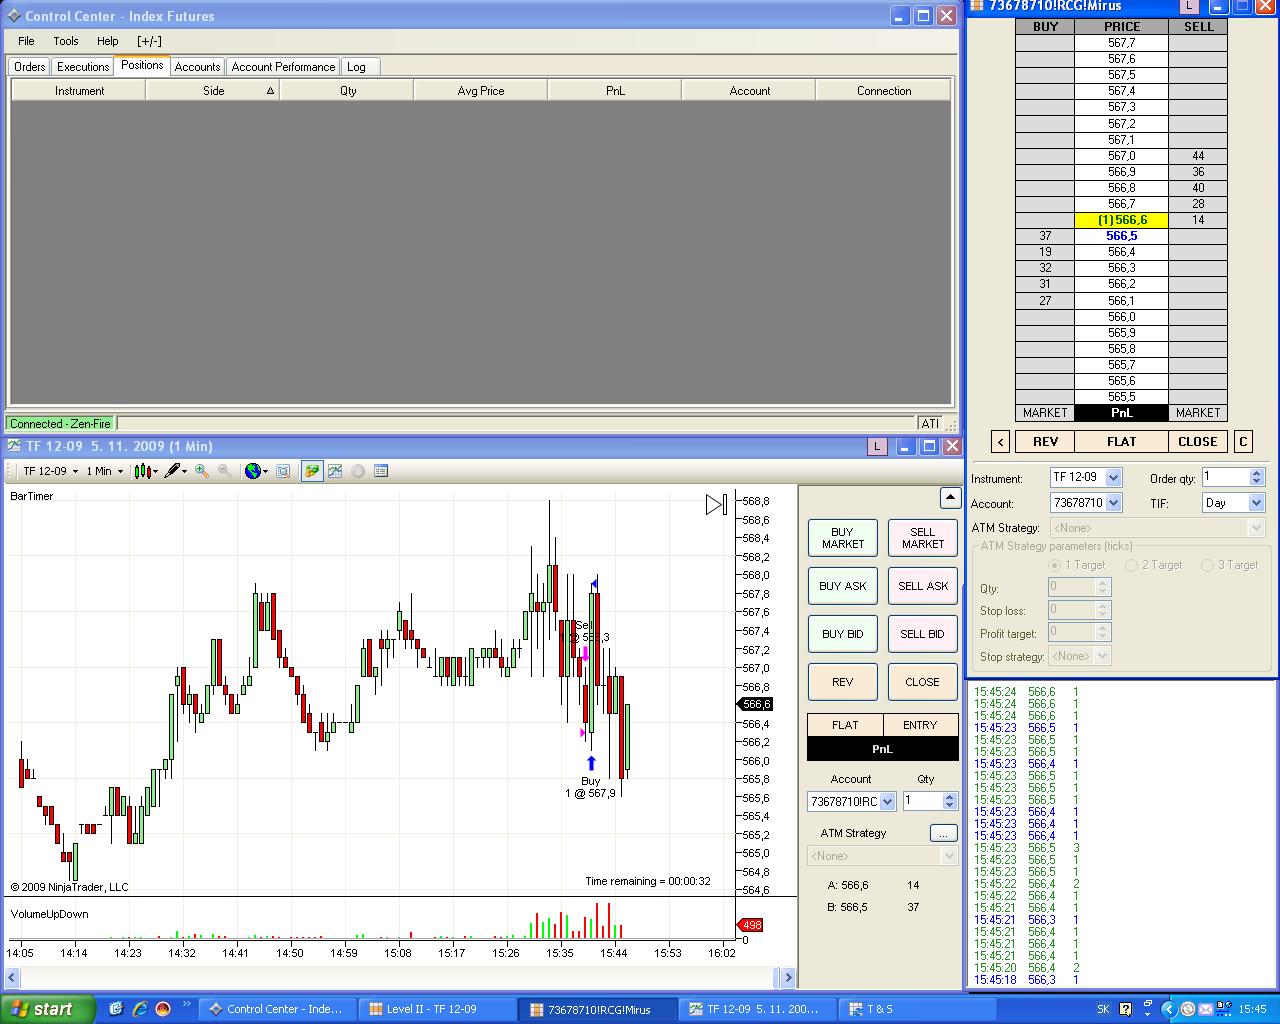This screenshot has height=1024, width=1280.
Task: Click FLAT button in the DOM window
Action: coord(1121,441)
